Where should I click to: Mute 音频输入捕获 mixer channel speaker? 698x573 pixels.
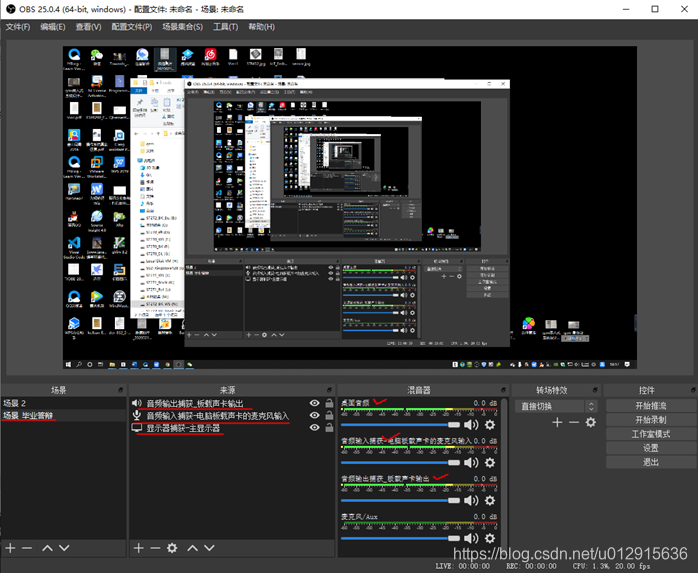(x=471, y=463)
